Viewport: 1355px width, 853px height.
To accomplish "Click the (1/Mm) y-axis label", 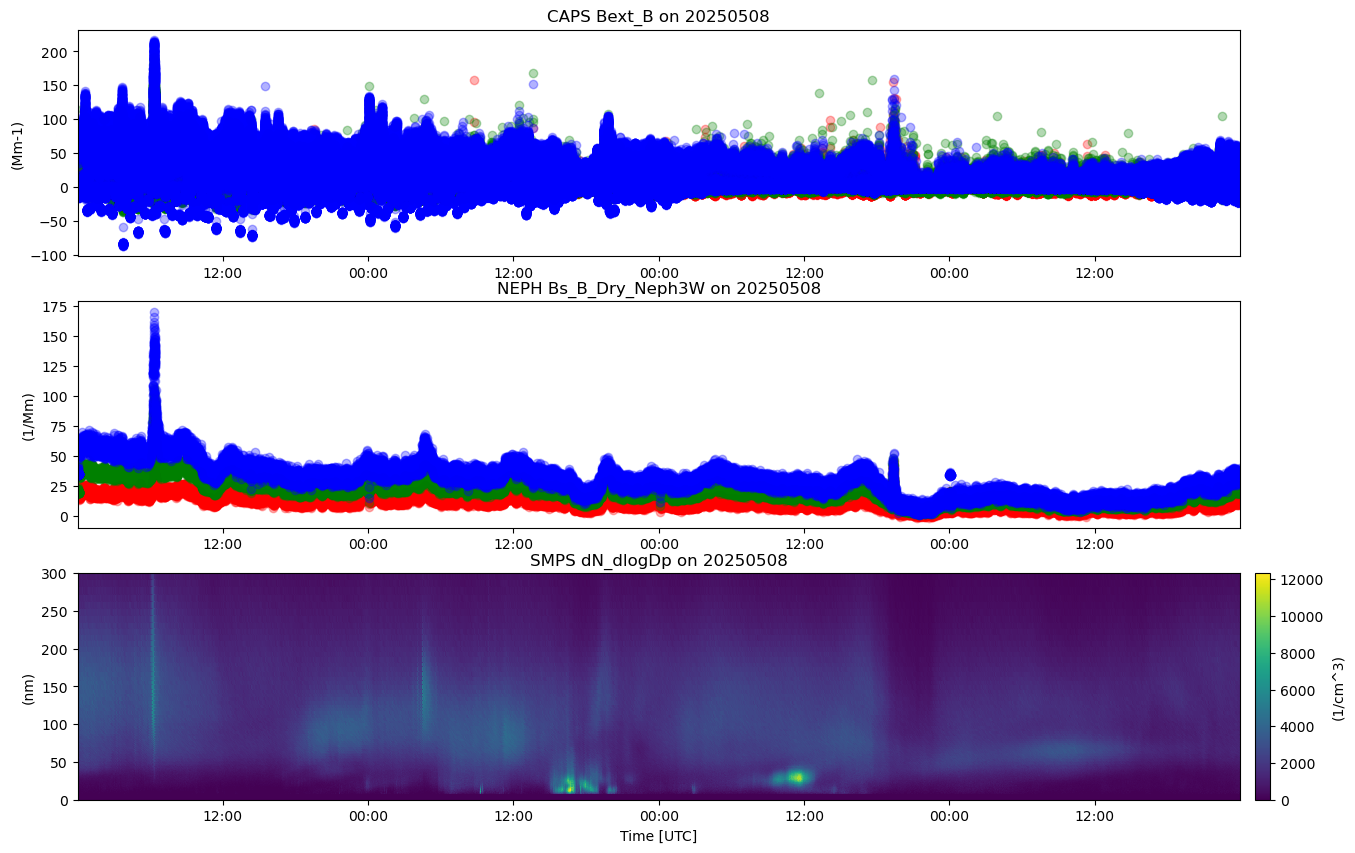I will pyautogui.click(x=27, y=415).
